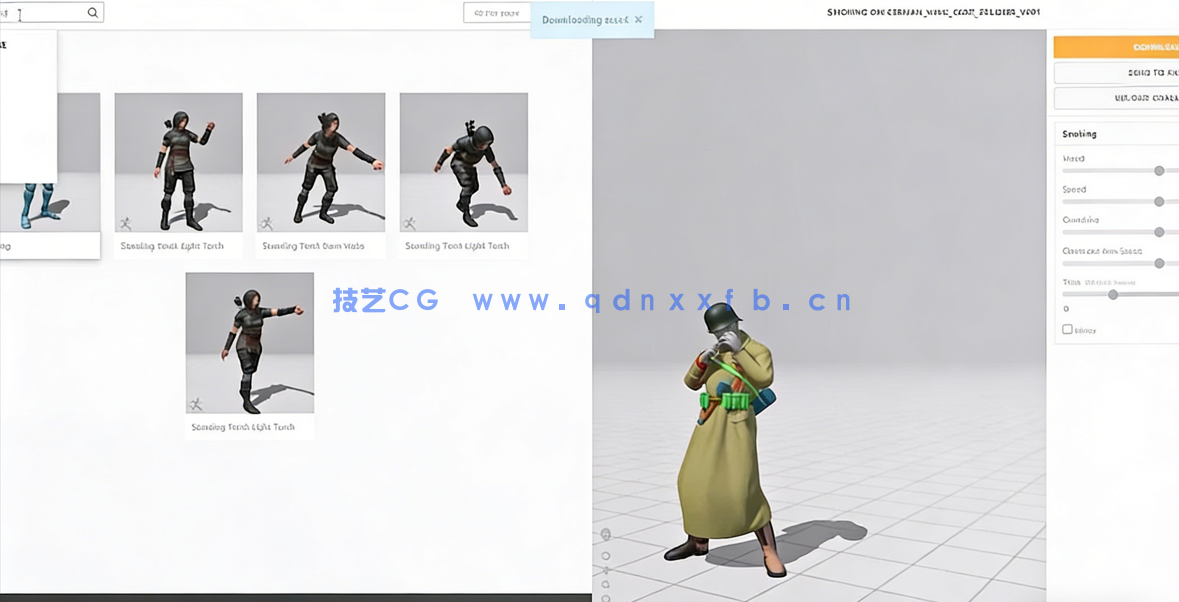The height and width of the screenshot is (602, 1179).
Task: Click the Trim slider handle
Action: click(x=1113, y=294)
